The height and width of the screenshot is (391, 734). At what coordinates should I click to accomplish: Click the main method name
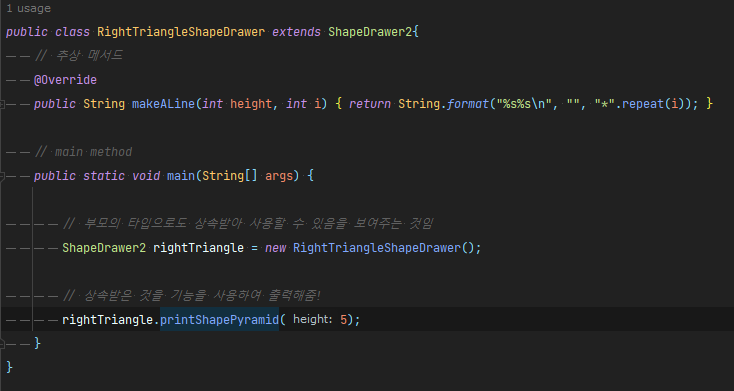click(x=181, y=176)
